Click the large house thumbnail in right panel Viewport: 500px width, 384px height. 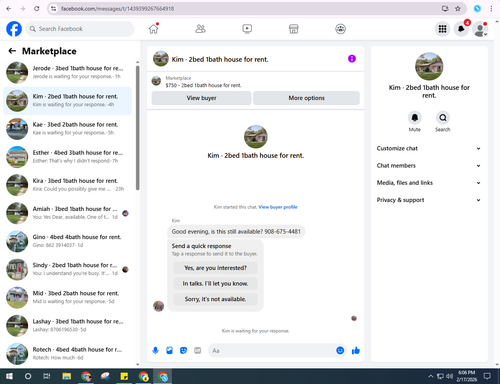click(x=429, y=66)
